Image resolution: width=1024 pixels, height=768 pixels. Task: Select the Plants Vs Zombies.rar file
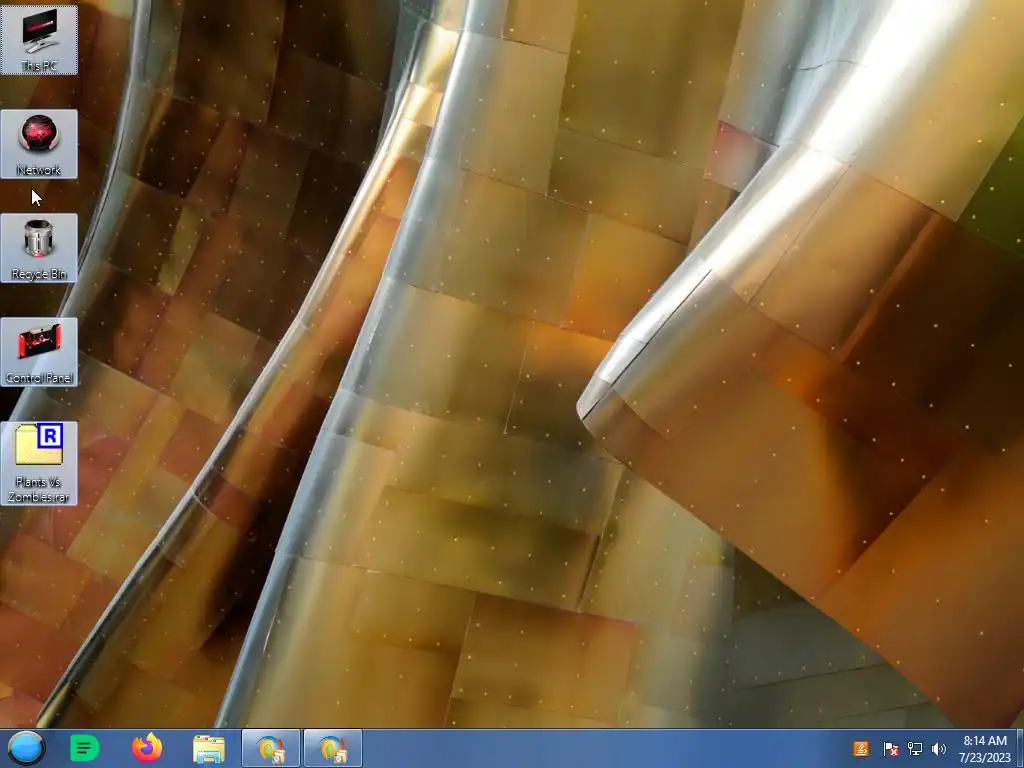click(39, 463)
